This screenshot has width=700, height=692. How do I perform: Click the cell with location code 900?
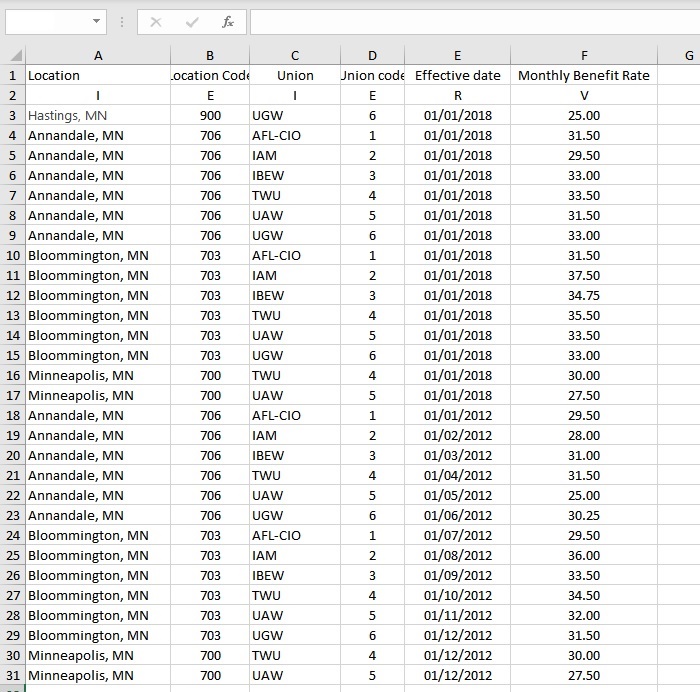coord(210,116)
